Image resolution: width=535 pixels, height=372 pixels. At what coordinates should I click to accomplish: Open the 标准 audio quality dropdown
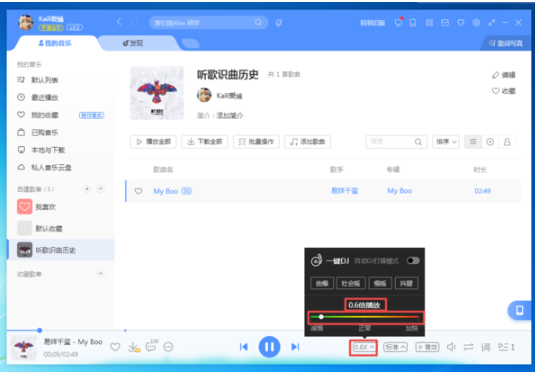(395, 347)
